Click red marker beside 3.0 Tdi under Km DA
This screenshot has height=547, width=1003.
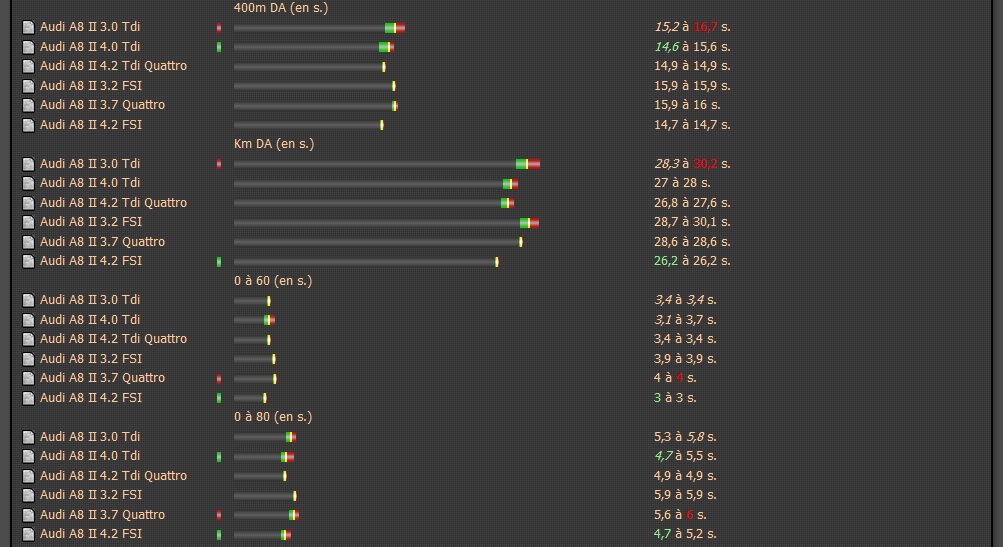coord(219,164)
